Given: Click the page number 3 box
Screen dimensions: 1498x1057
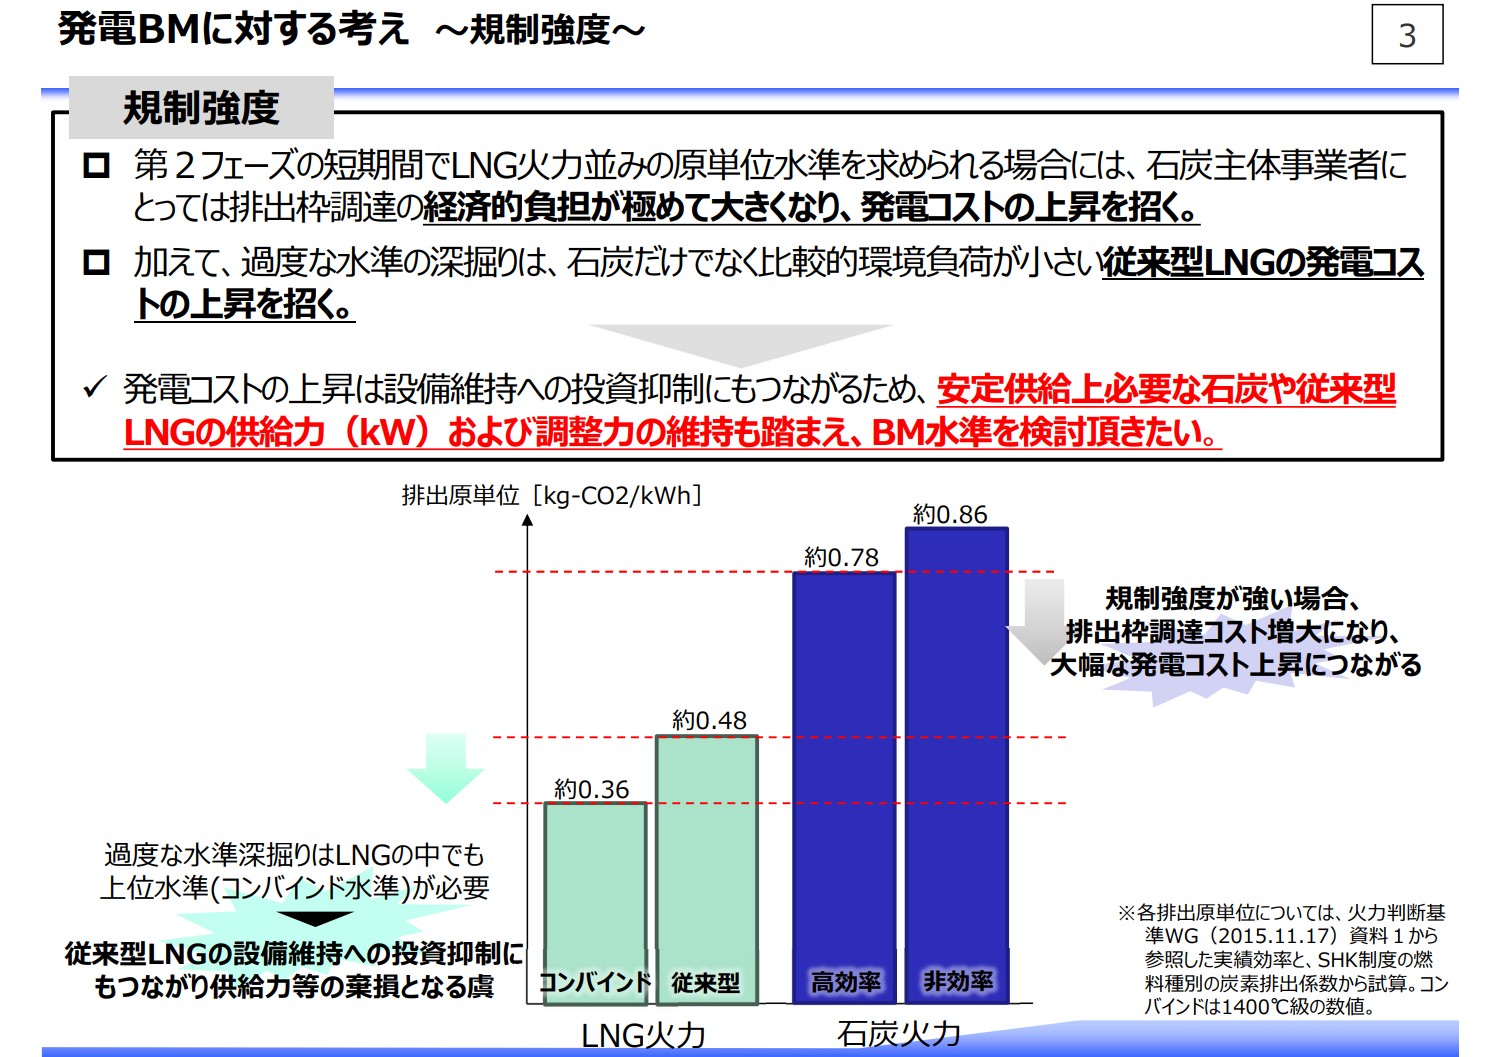Looking at the screenshot, I should pos(1406,35).
